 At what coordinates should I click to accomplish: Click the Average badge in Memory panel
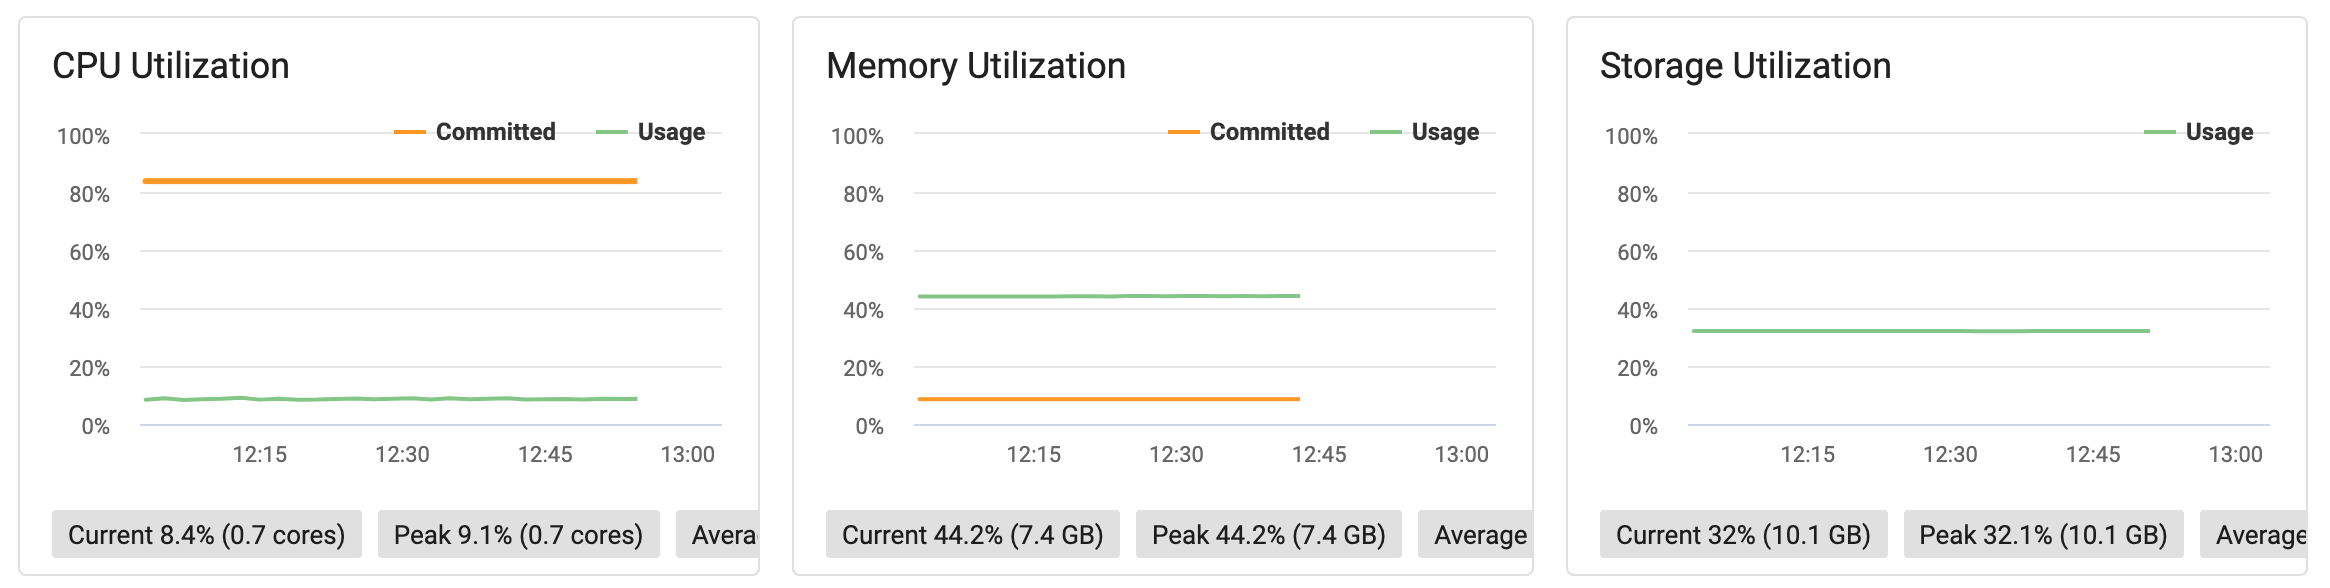coord(1475,534)
